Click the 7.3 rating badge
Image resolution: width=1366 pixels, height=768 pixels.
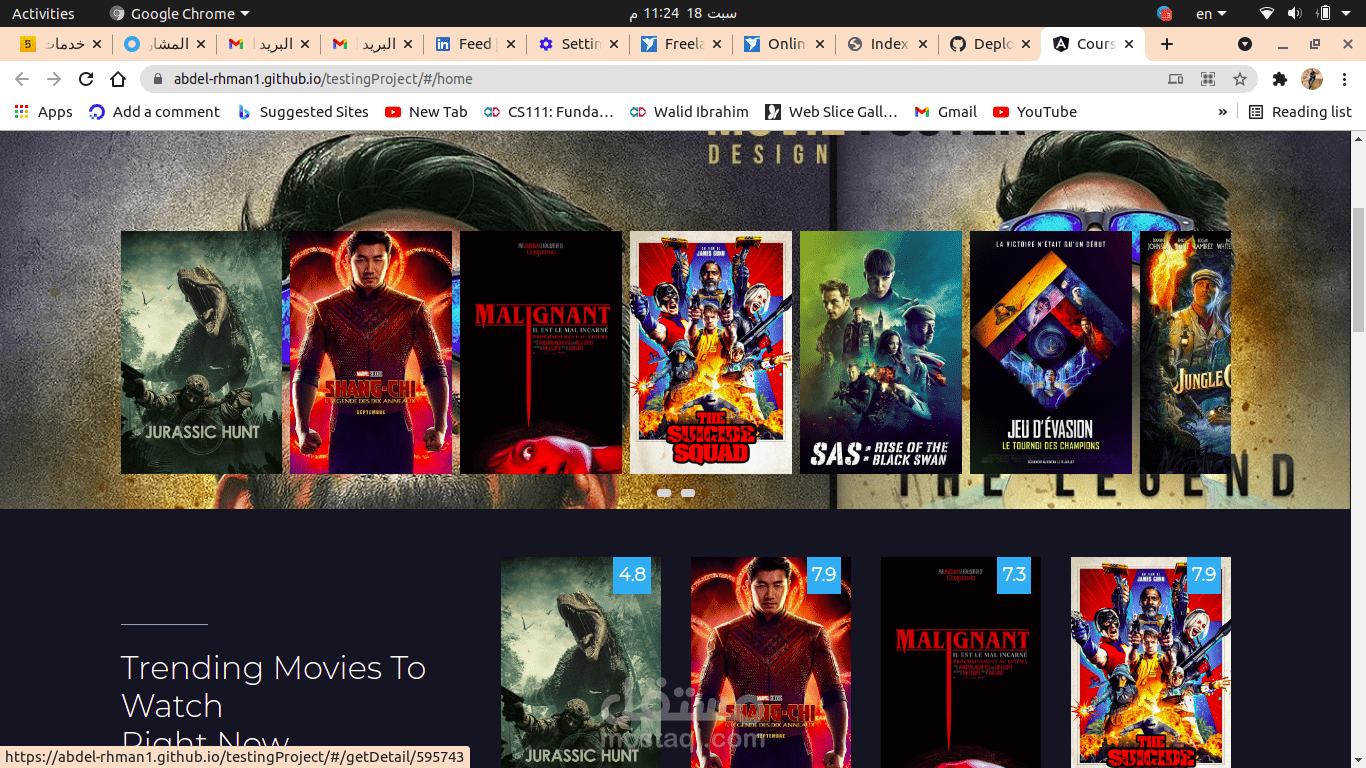(x=1014, y=575)
